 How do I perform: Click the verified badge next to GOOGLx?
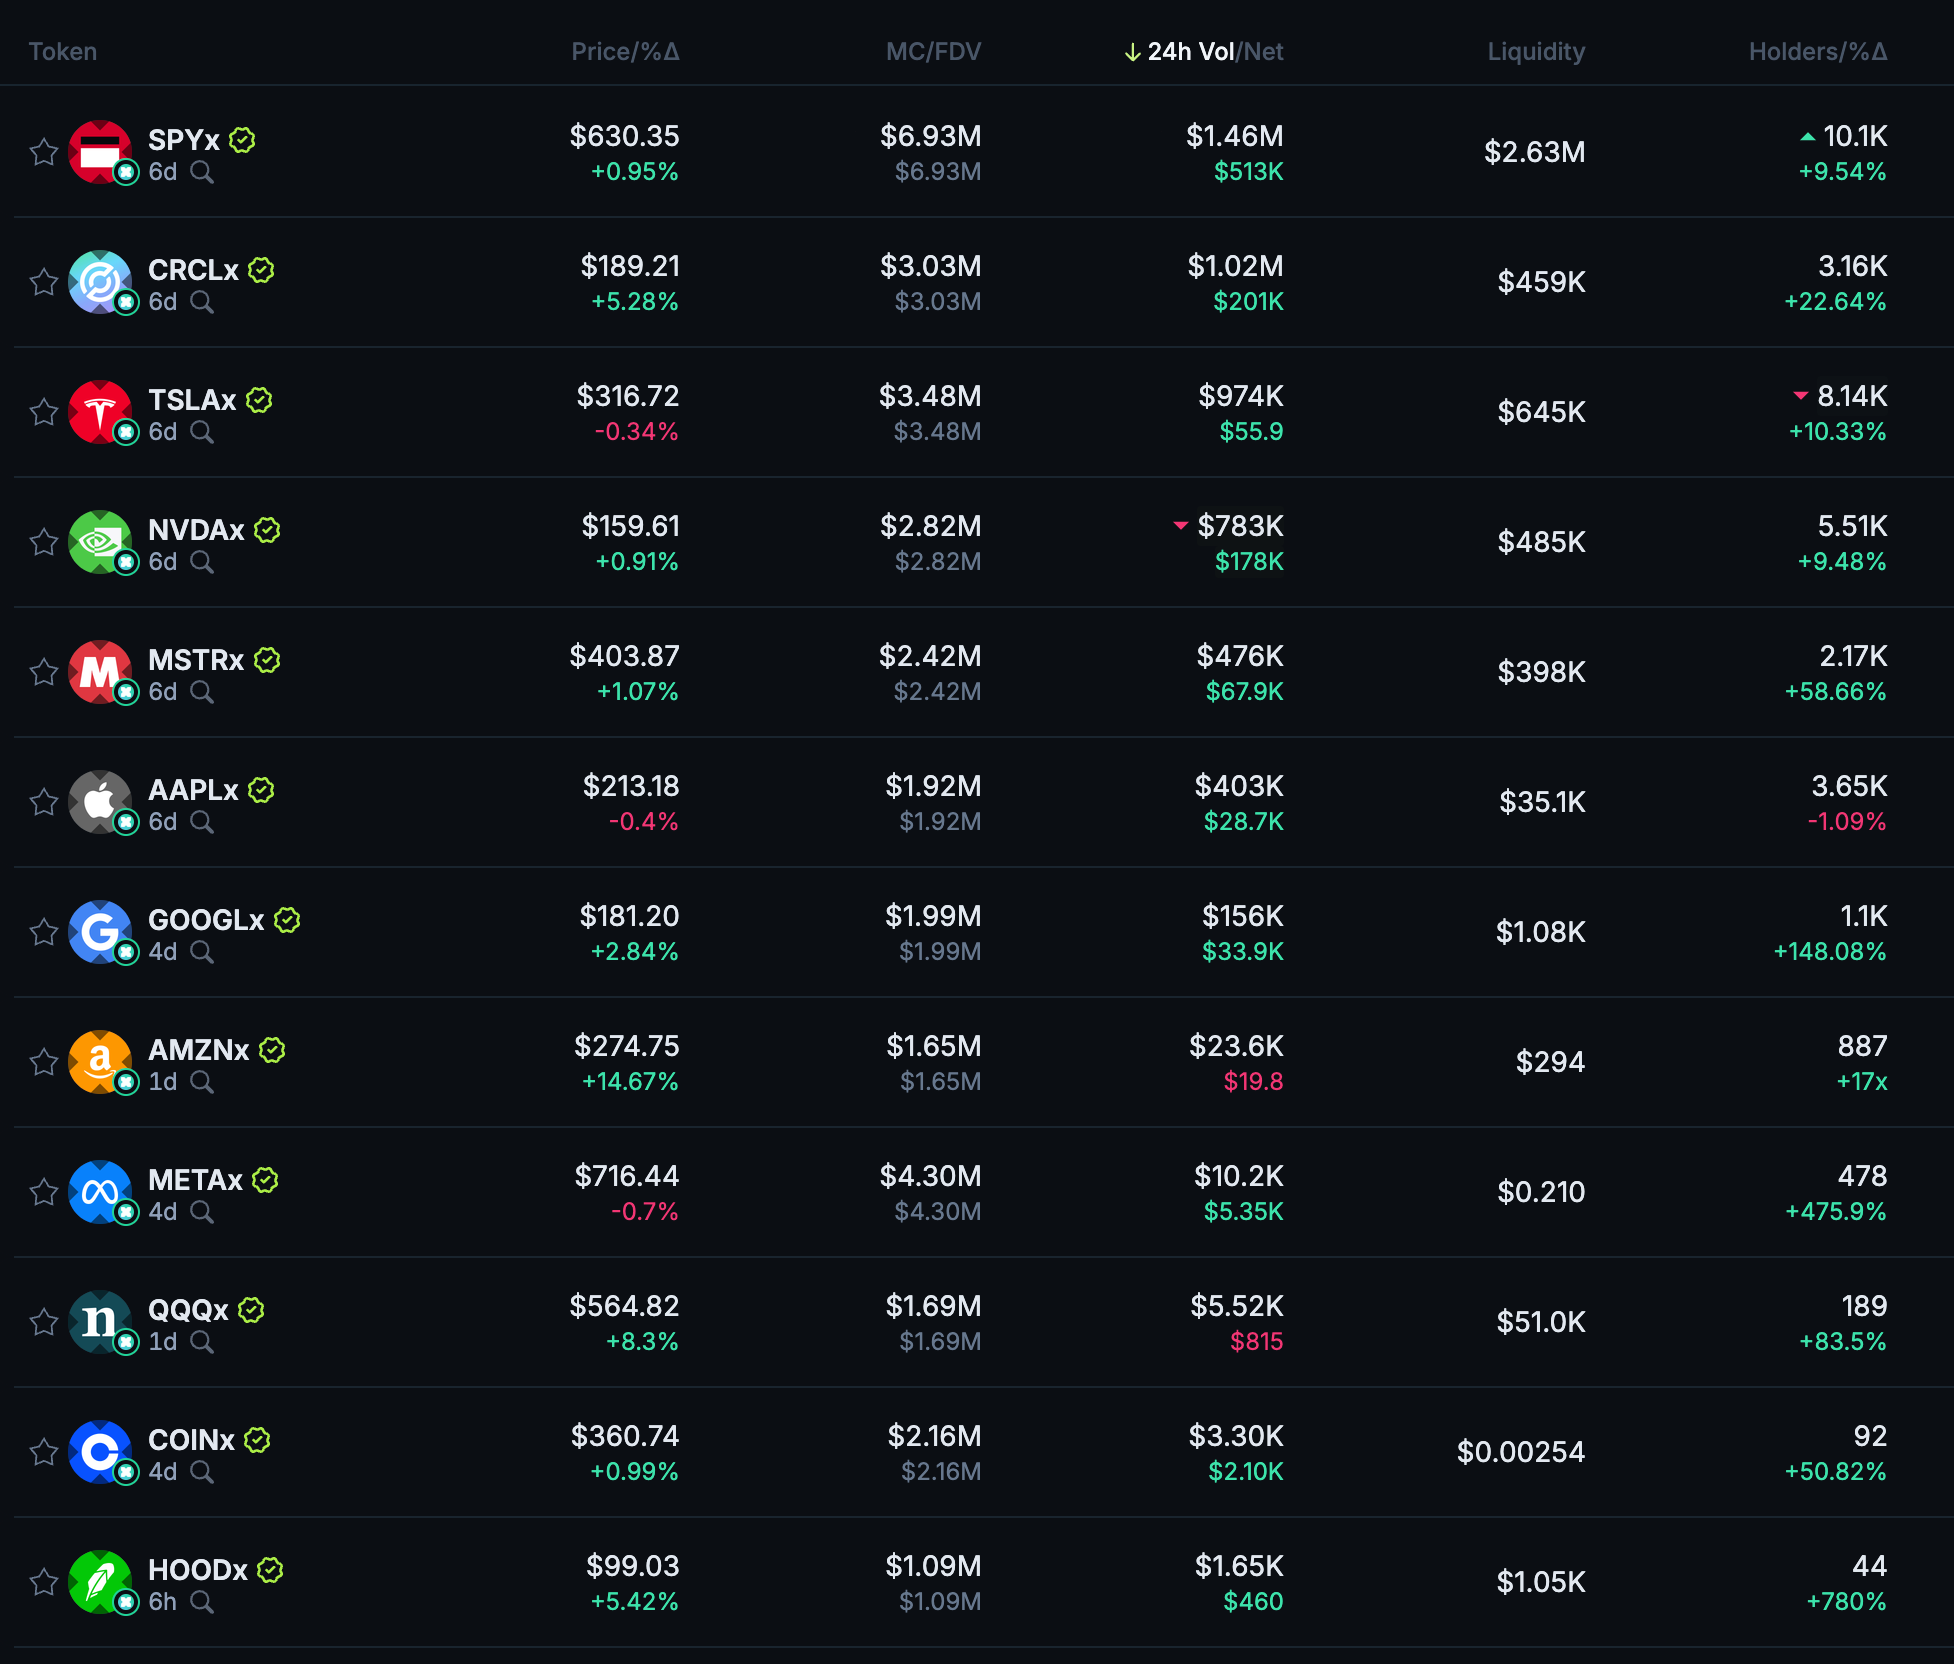click(x=287, y=920)
